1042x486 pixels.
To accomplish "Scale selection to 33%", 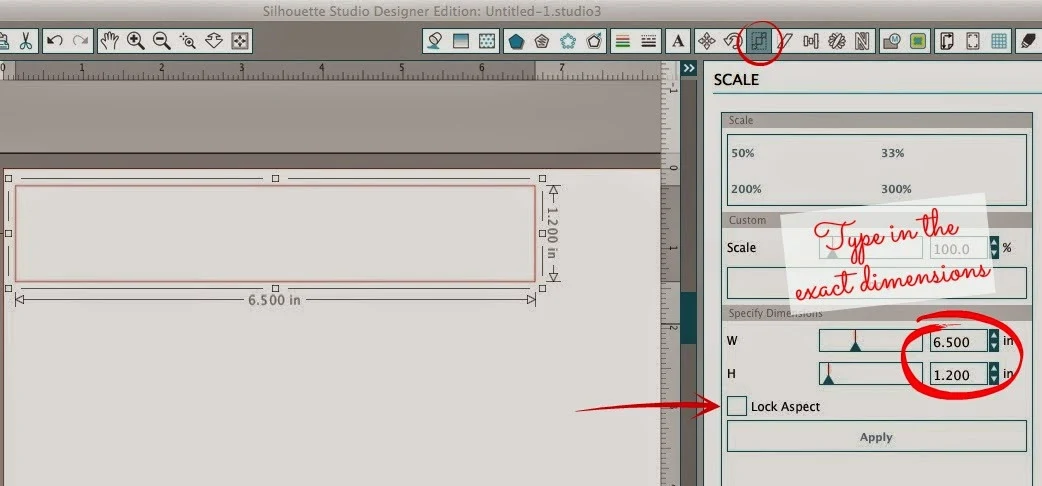I will point(892,153).
